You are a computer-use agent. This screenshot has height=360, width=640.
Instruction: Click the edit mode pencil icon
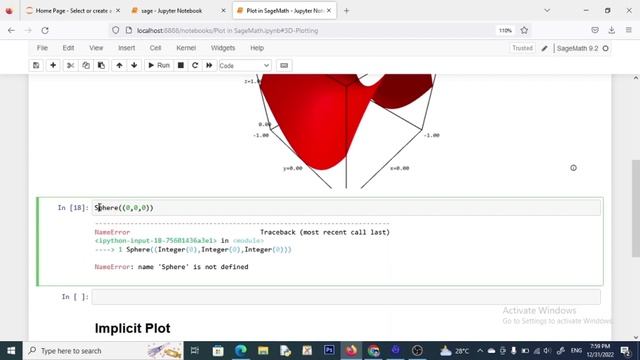coord(544,48)
